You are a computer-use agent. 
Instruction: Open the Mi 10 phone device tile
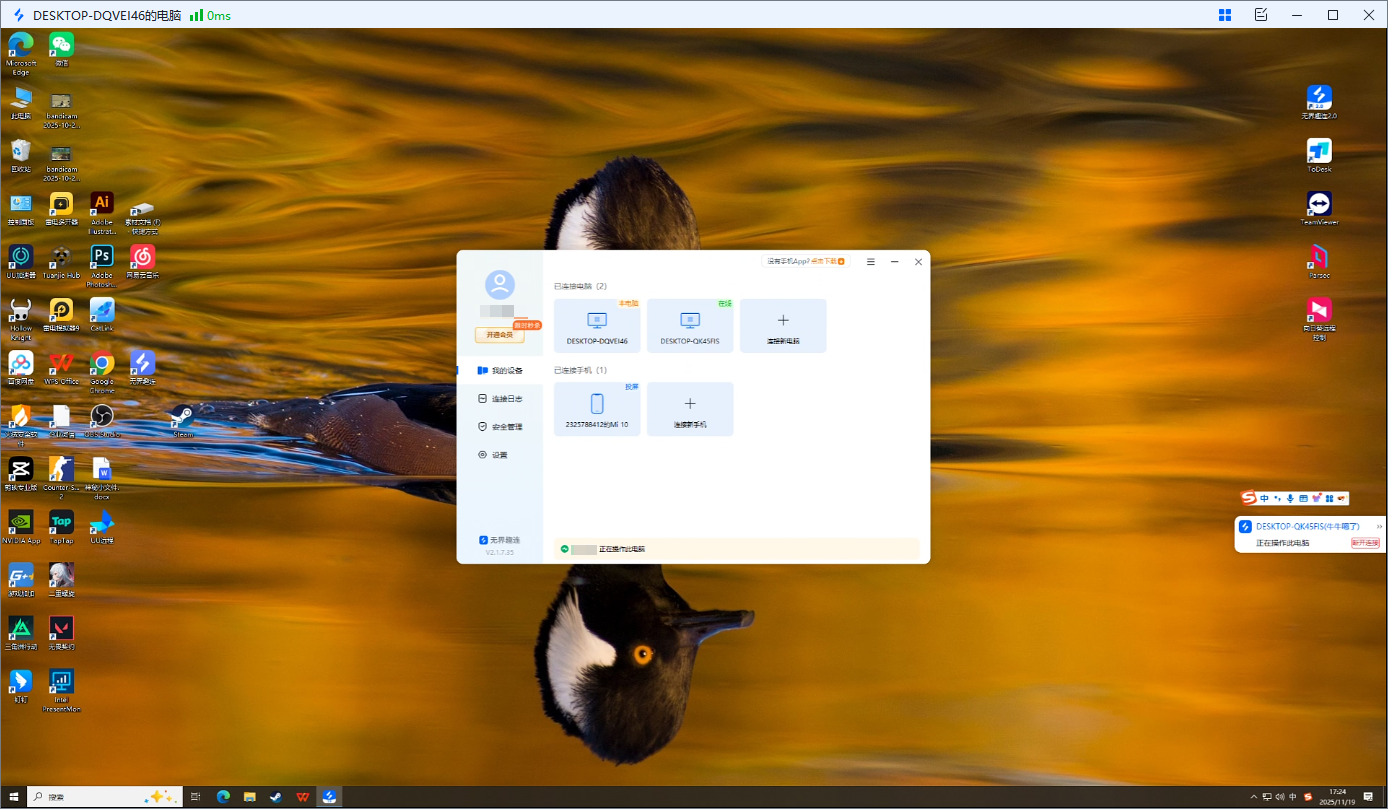point(597,408)
